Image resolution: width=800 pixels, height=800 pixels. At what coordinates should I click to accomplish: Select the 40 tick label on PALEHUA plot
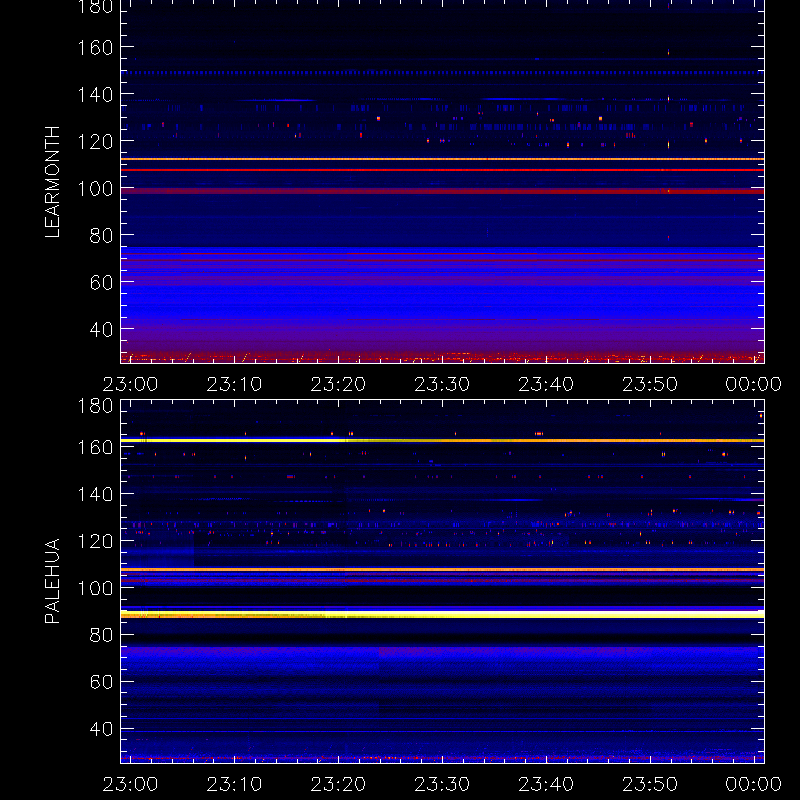tap(101, 729)
